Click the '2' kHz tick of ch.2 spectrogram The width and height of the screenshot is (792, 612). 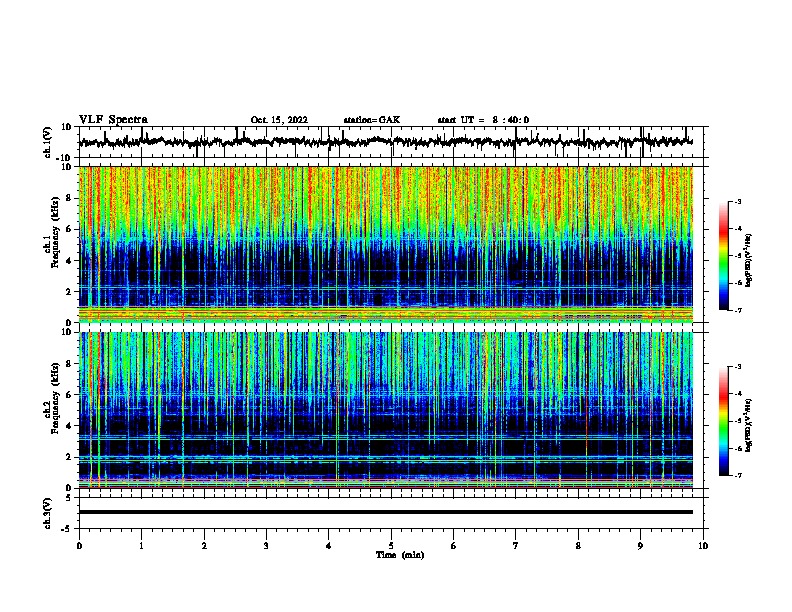(69, 457)
